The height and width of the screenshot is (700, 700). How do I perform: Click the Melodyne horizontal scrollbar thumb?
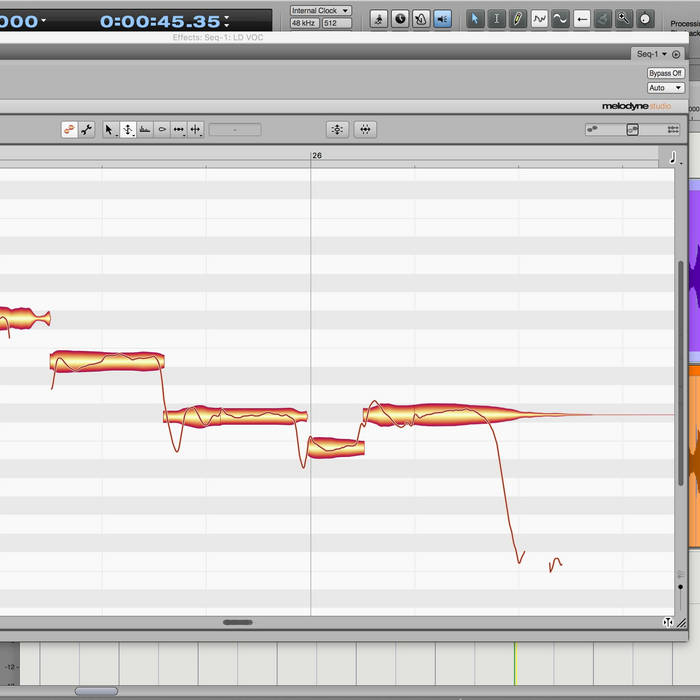238,622
